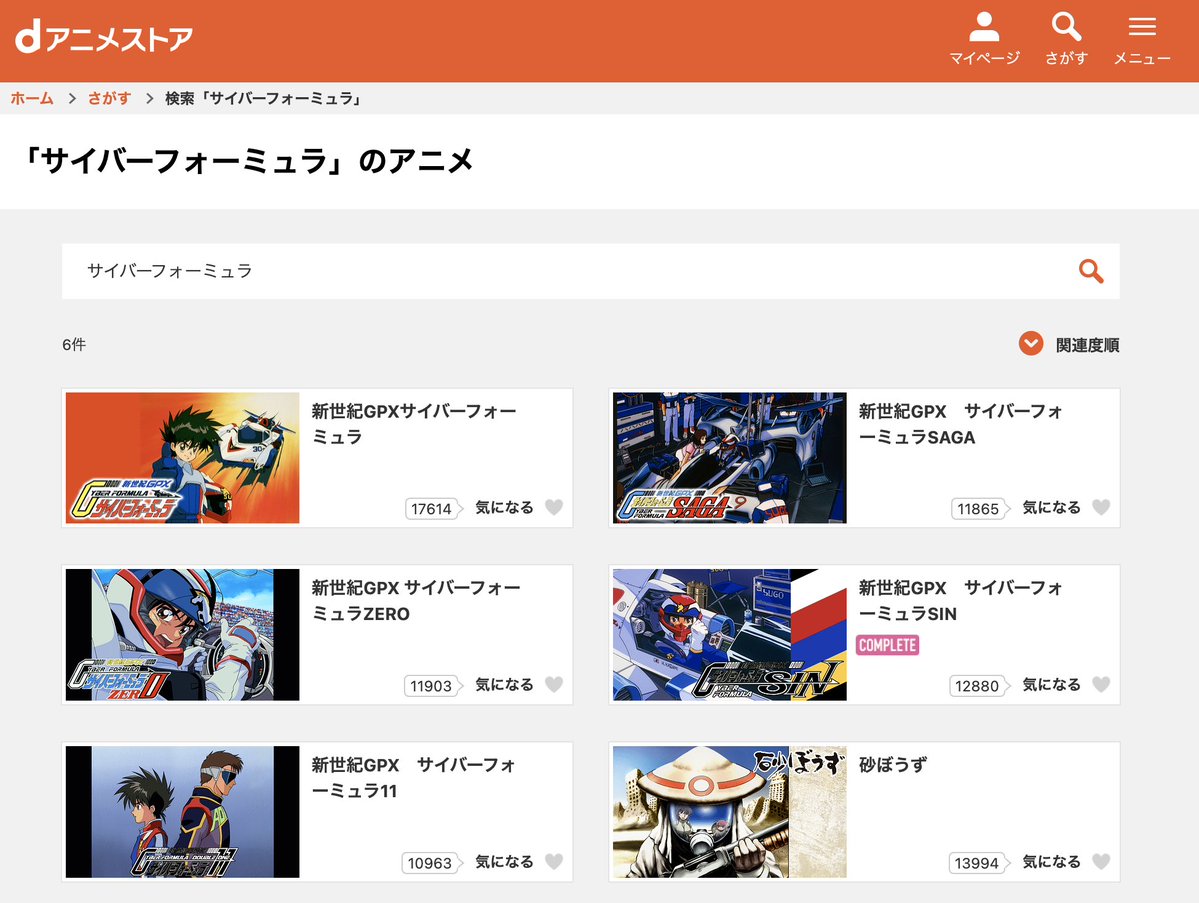The height and width of the screenshot is (903, 1199).
Task: Open サイバーフォーミュラZERO thumbnail
Action: click(182, 635)
